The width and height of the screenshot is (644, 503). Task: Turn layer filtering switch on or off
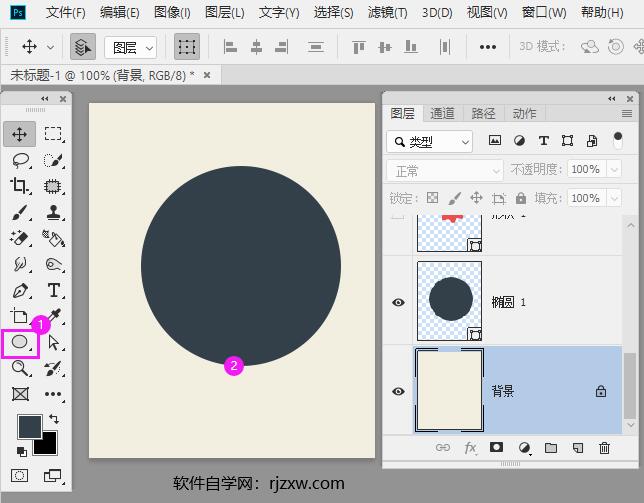click(x=617, y=140)
